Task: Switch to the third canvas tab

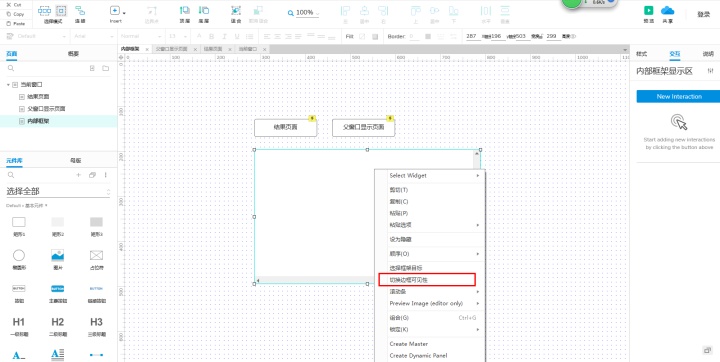Action: [213, 49]
